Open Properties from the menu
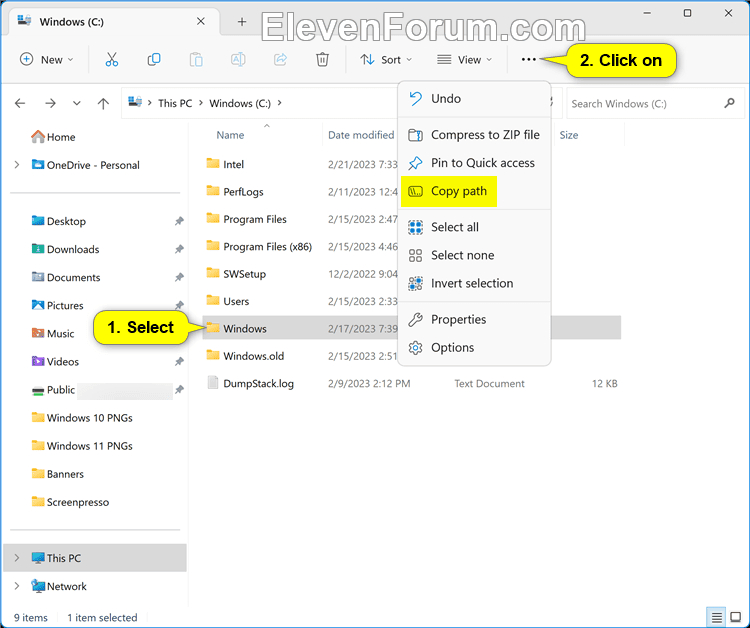 pyautogui.click(x=474, y=319)
